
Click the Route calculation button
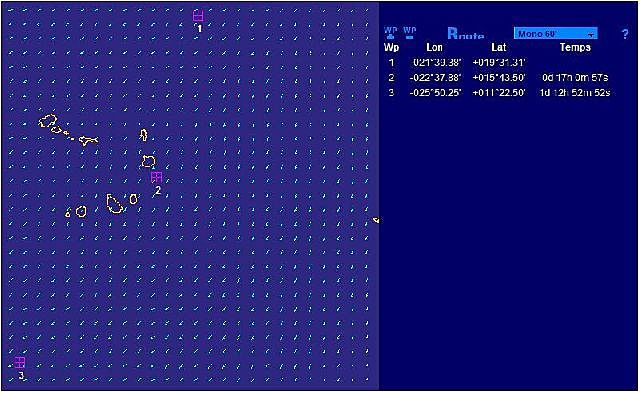pos(465,34)
